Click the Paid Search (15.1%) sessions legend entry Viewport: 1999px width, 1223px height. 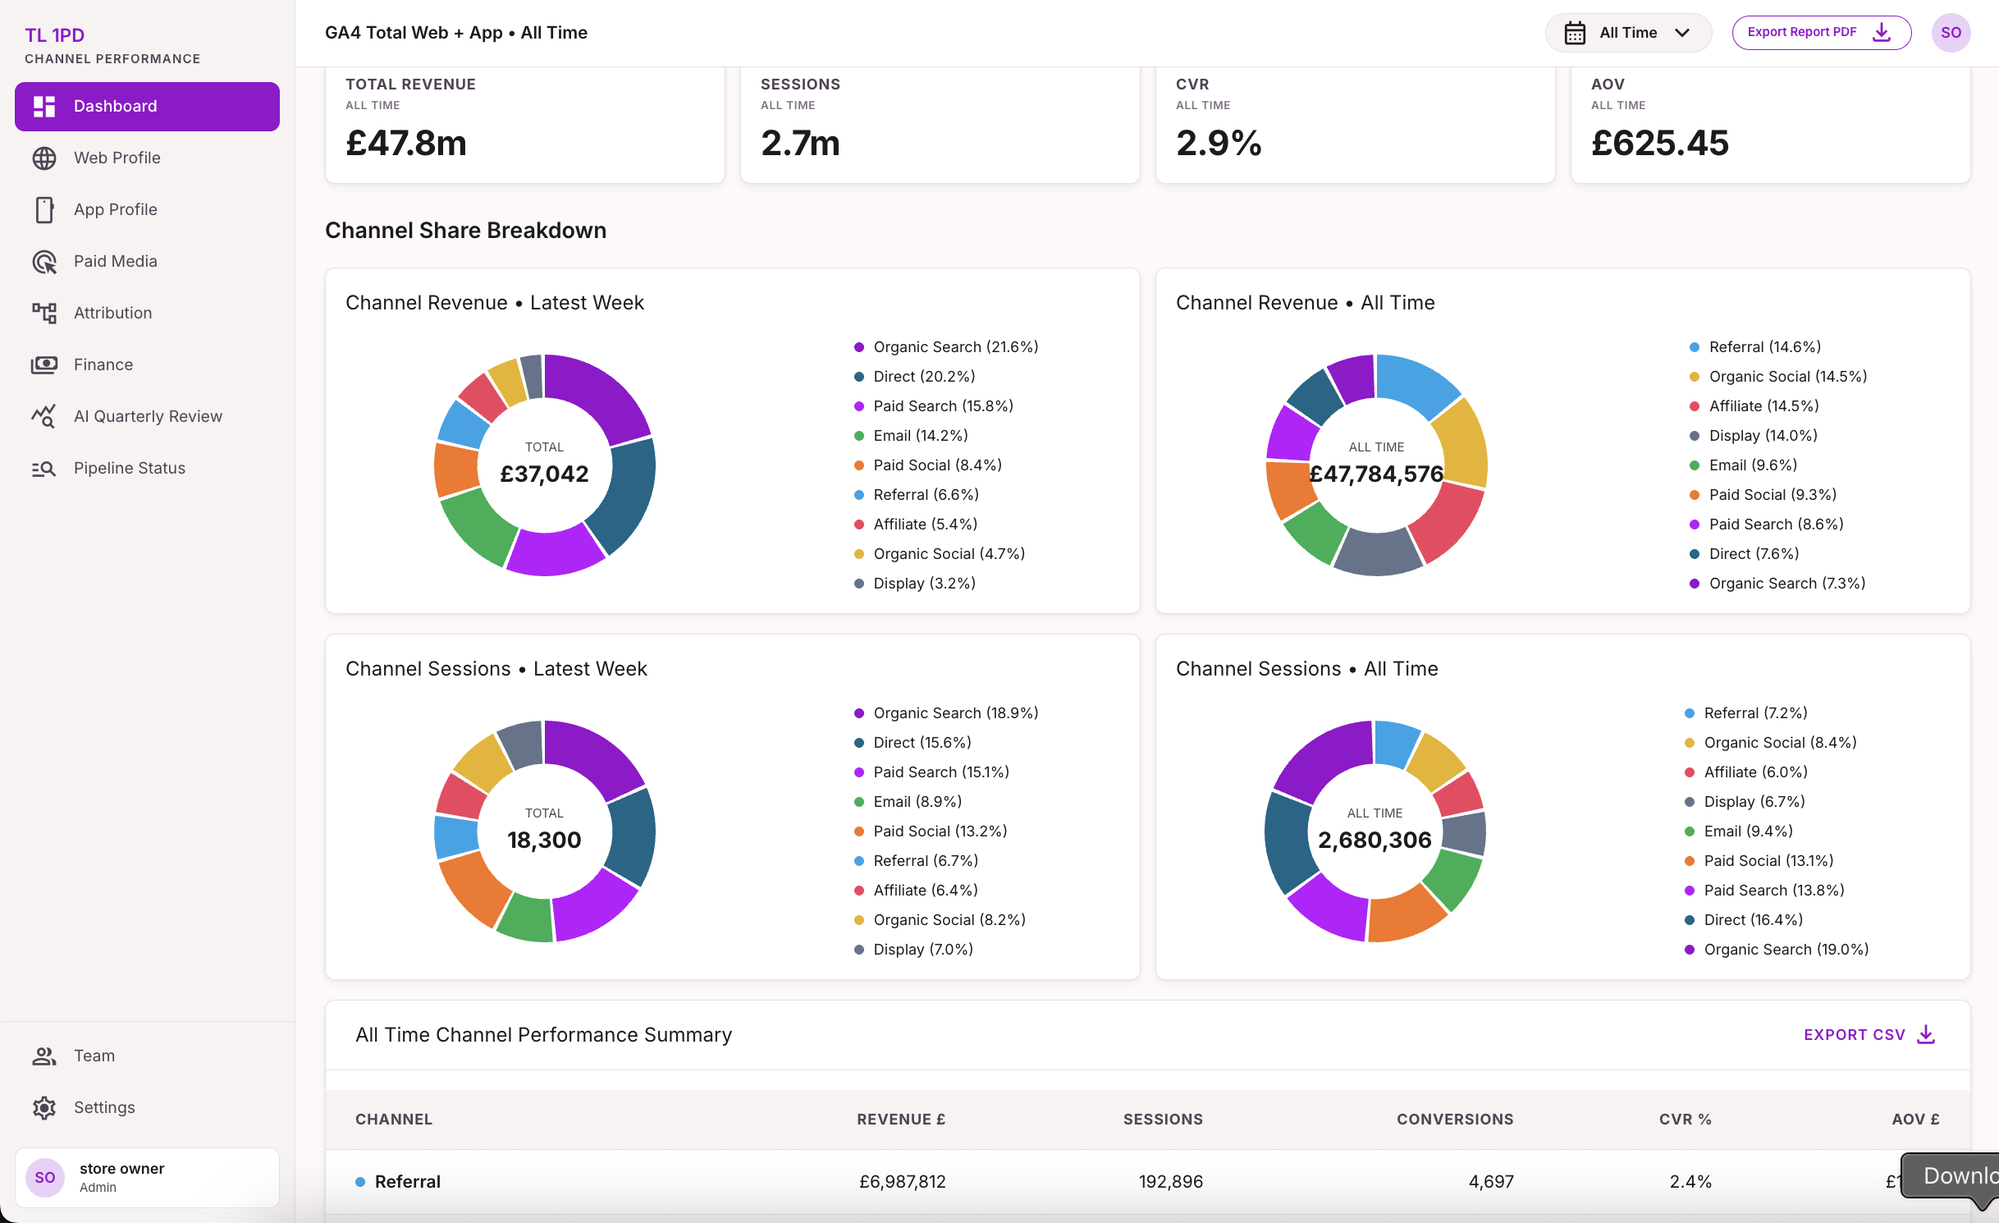pyautogui.click(x=931, y=773)
